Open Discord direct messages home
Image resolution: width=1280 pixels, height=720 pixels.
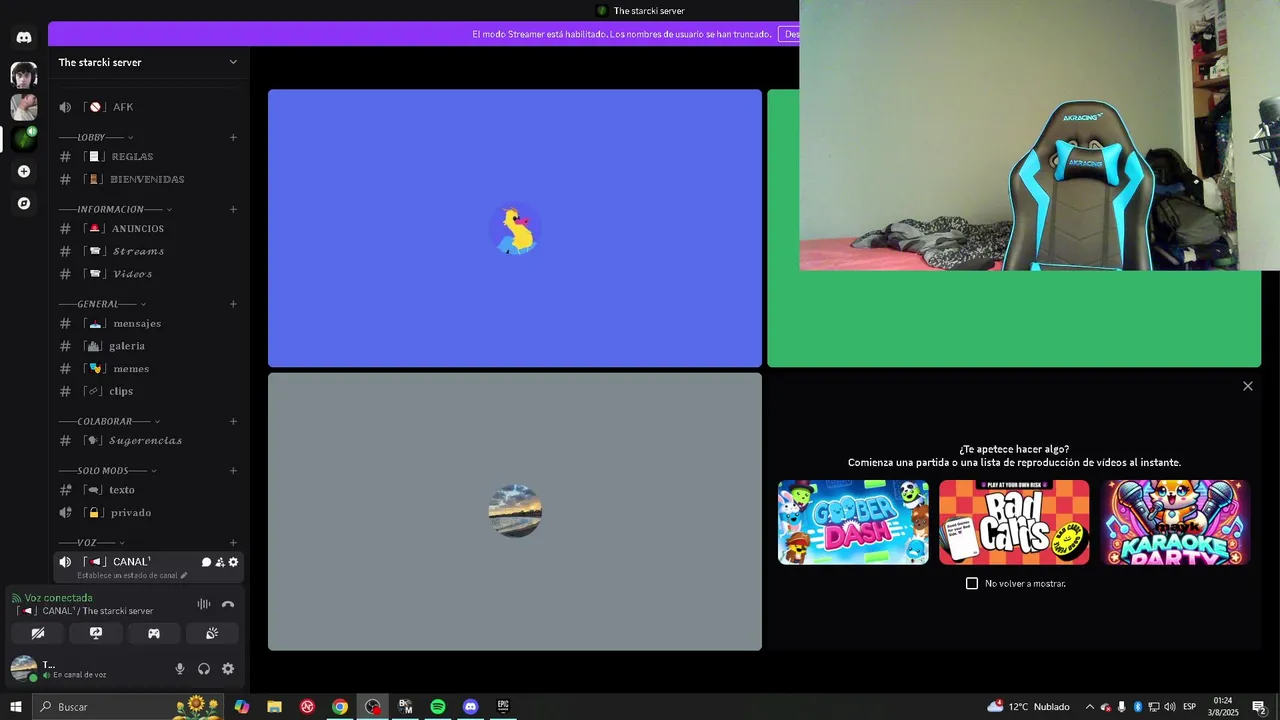(x=24, y=37)
